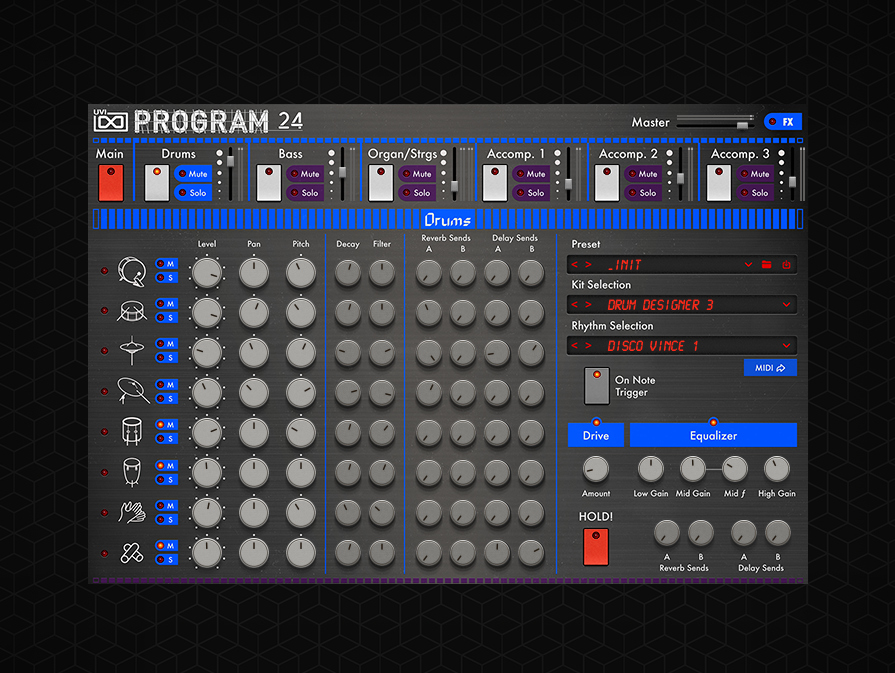Screen dimensions: 895x673
Task: Click the DRUM DESIGNER 3 kit display
Action: (660, 305)
